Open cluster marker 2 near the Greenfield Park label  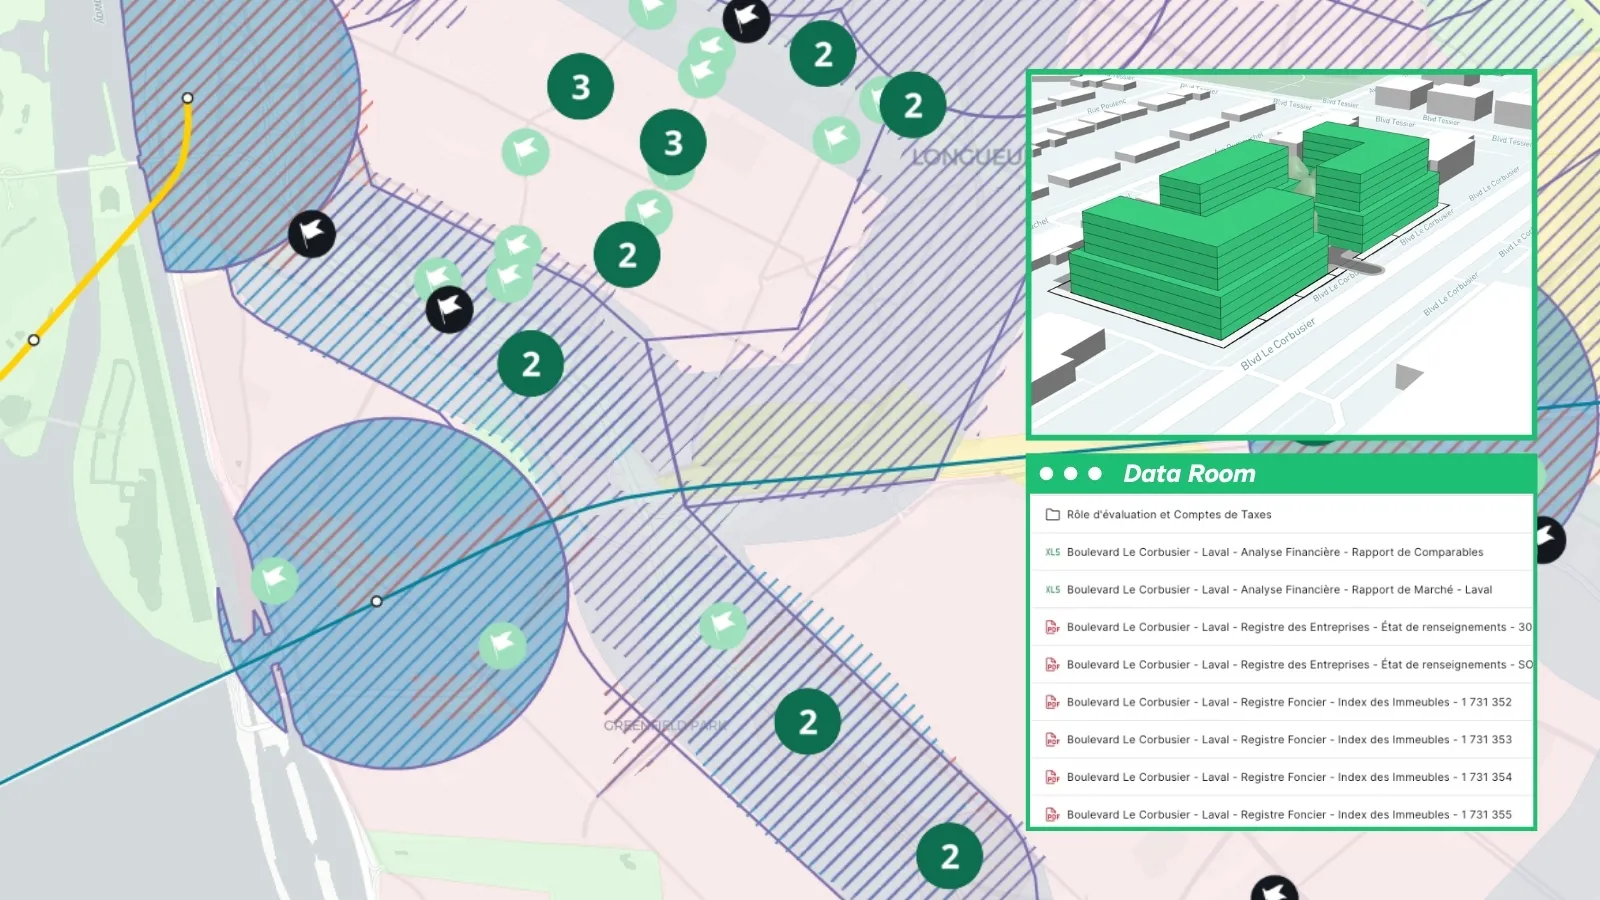pyautogui.click(x=808, y=722)
